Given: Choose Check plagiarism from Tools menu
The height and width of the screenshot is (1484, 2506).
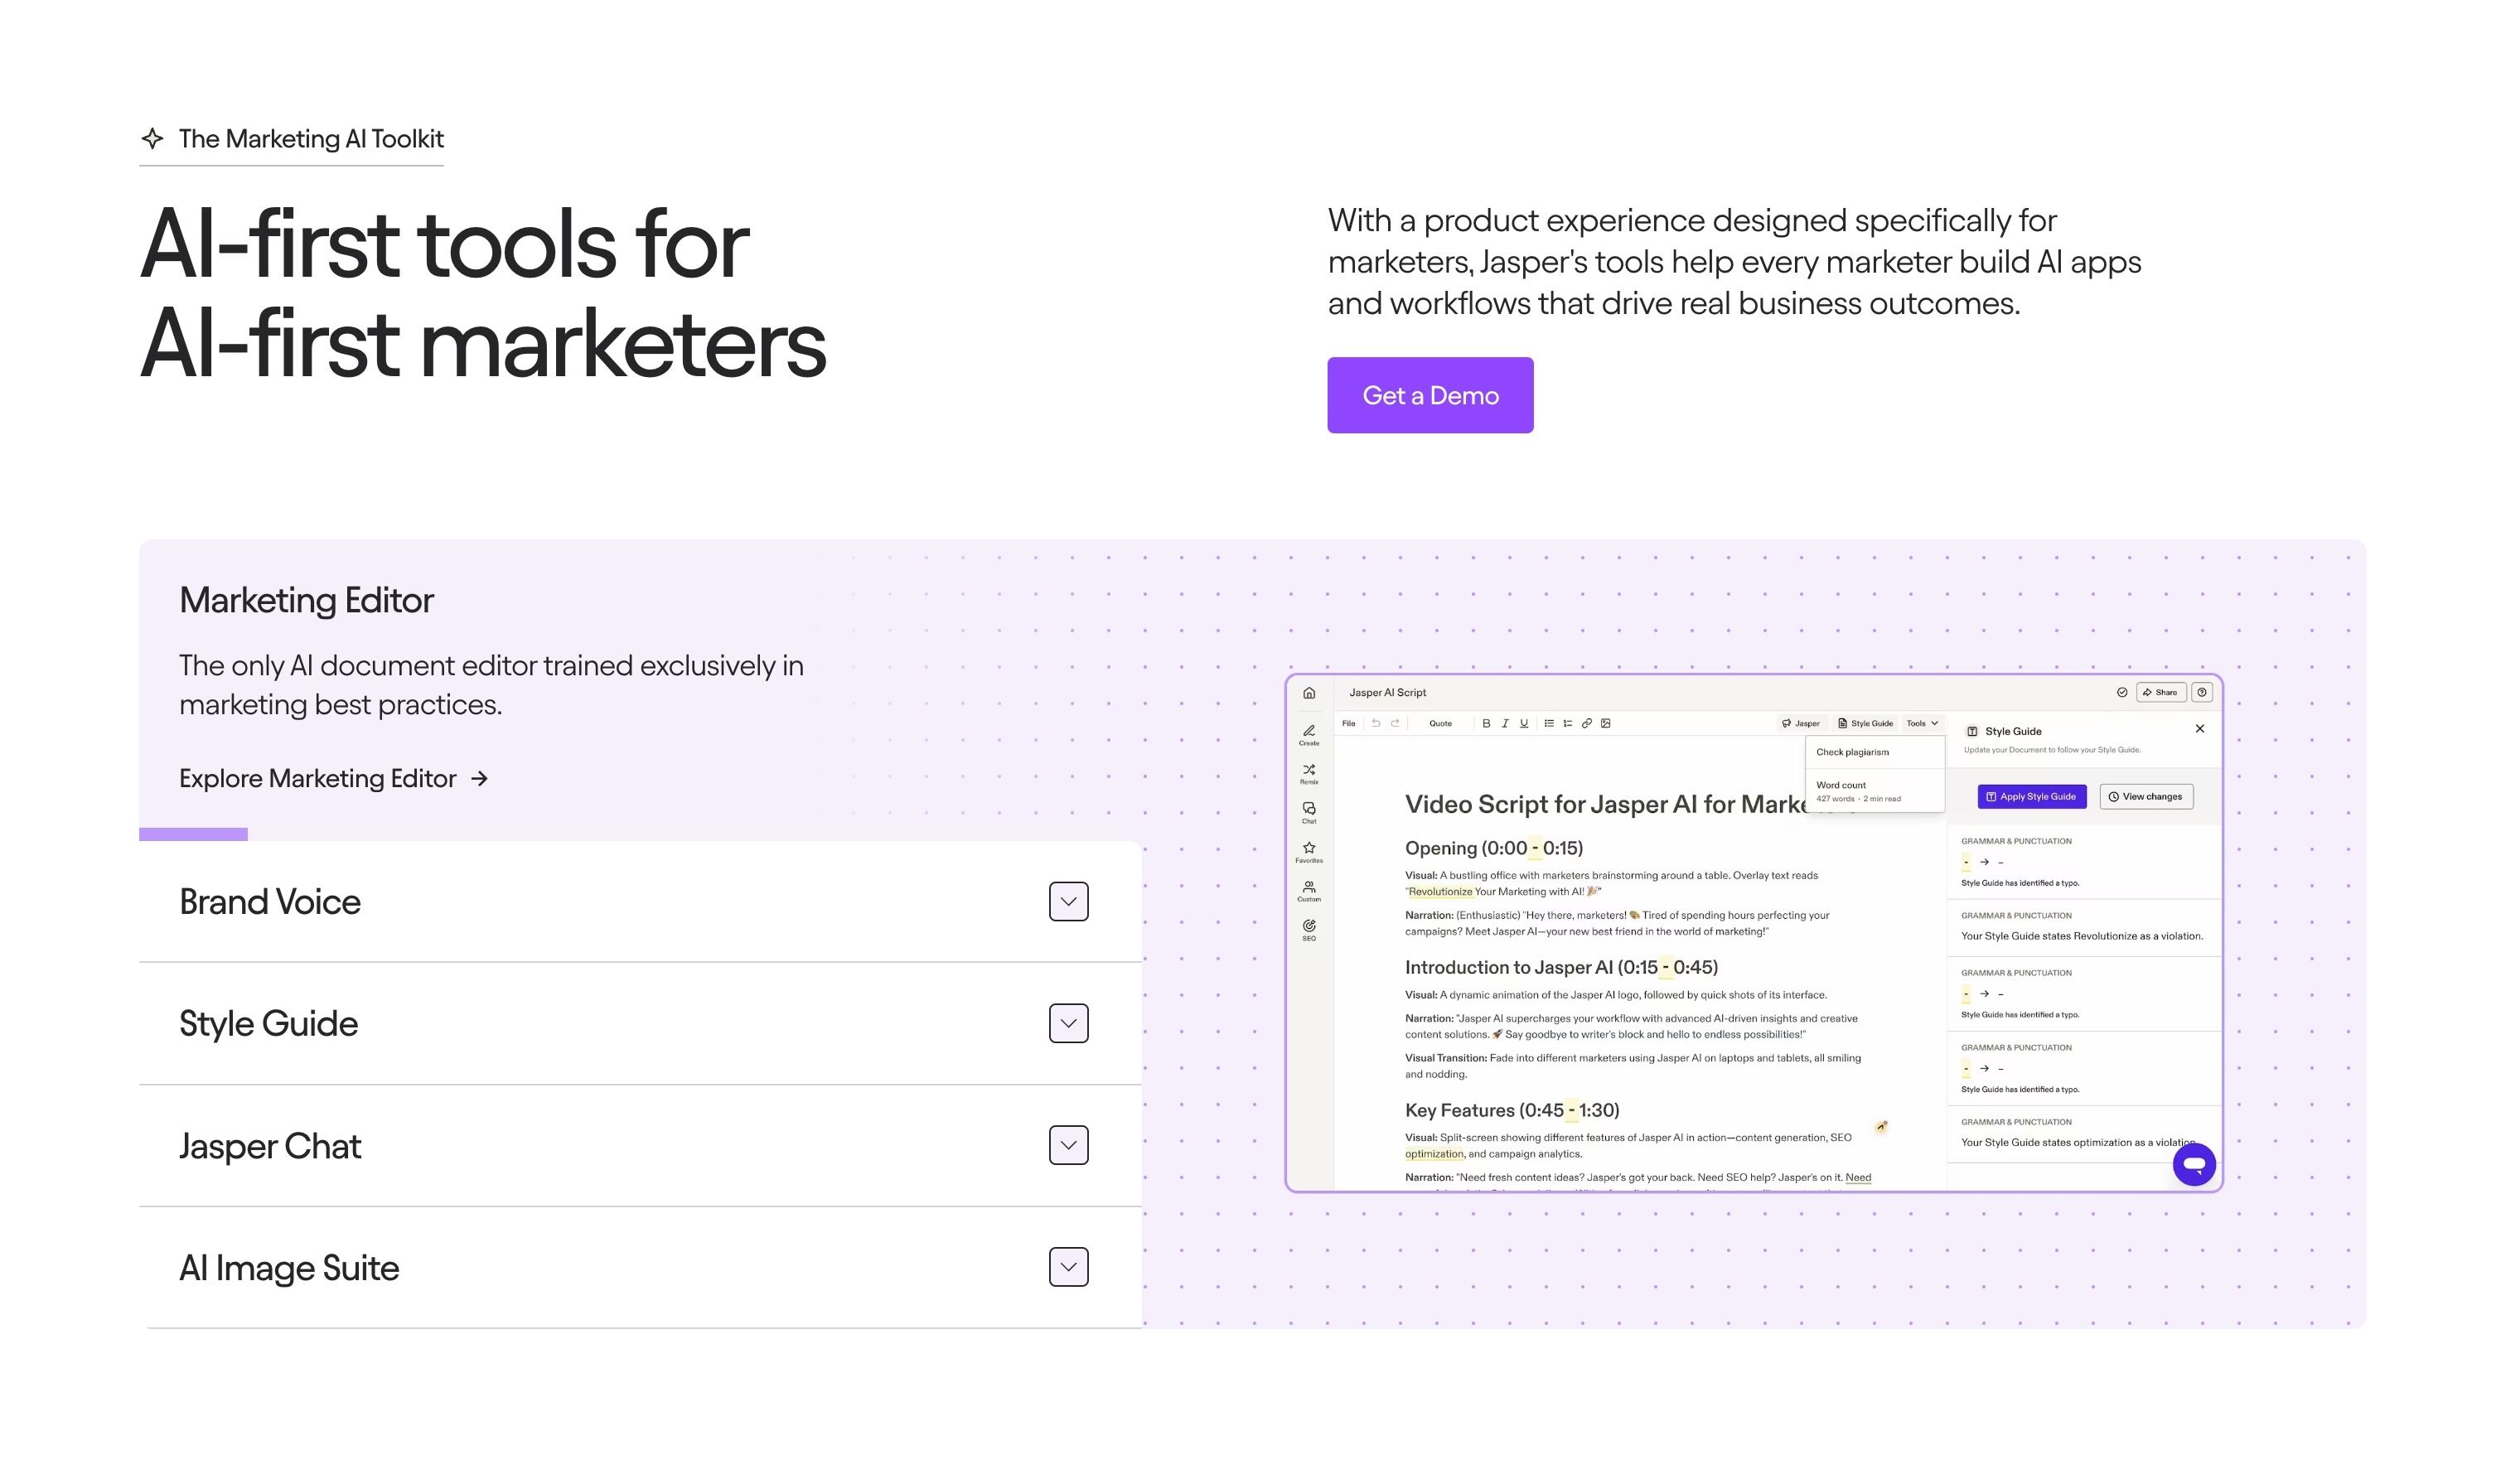Looking at the screenshot, I should click(x=1875, y=752).
